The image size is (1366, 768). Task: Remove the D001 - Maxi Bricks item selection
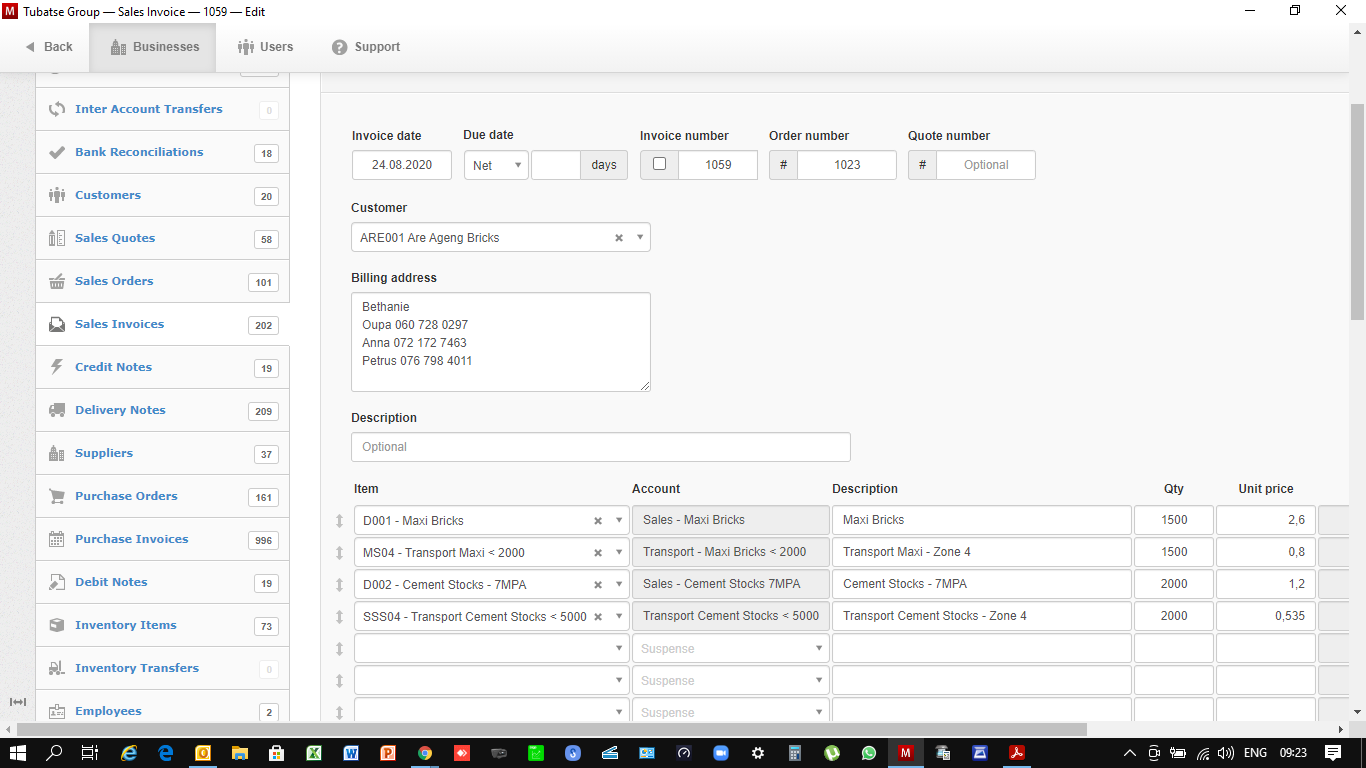598,521
